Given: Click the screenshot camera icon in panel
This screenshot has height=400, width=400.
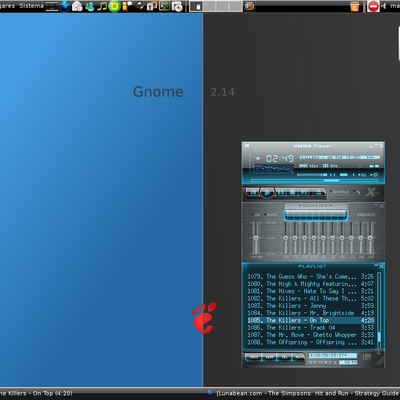Looking at the screenshot, I should pos(177,6).
